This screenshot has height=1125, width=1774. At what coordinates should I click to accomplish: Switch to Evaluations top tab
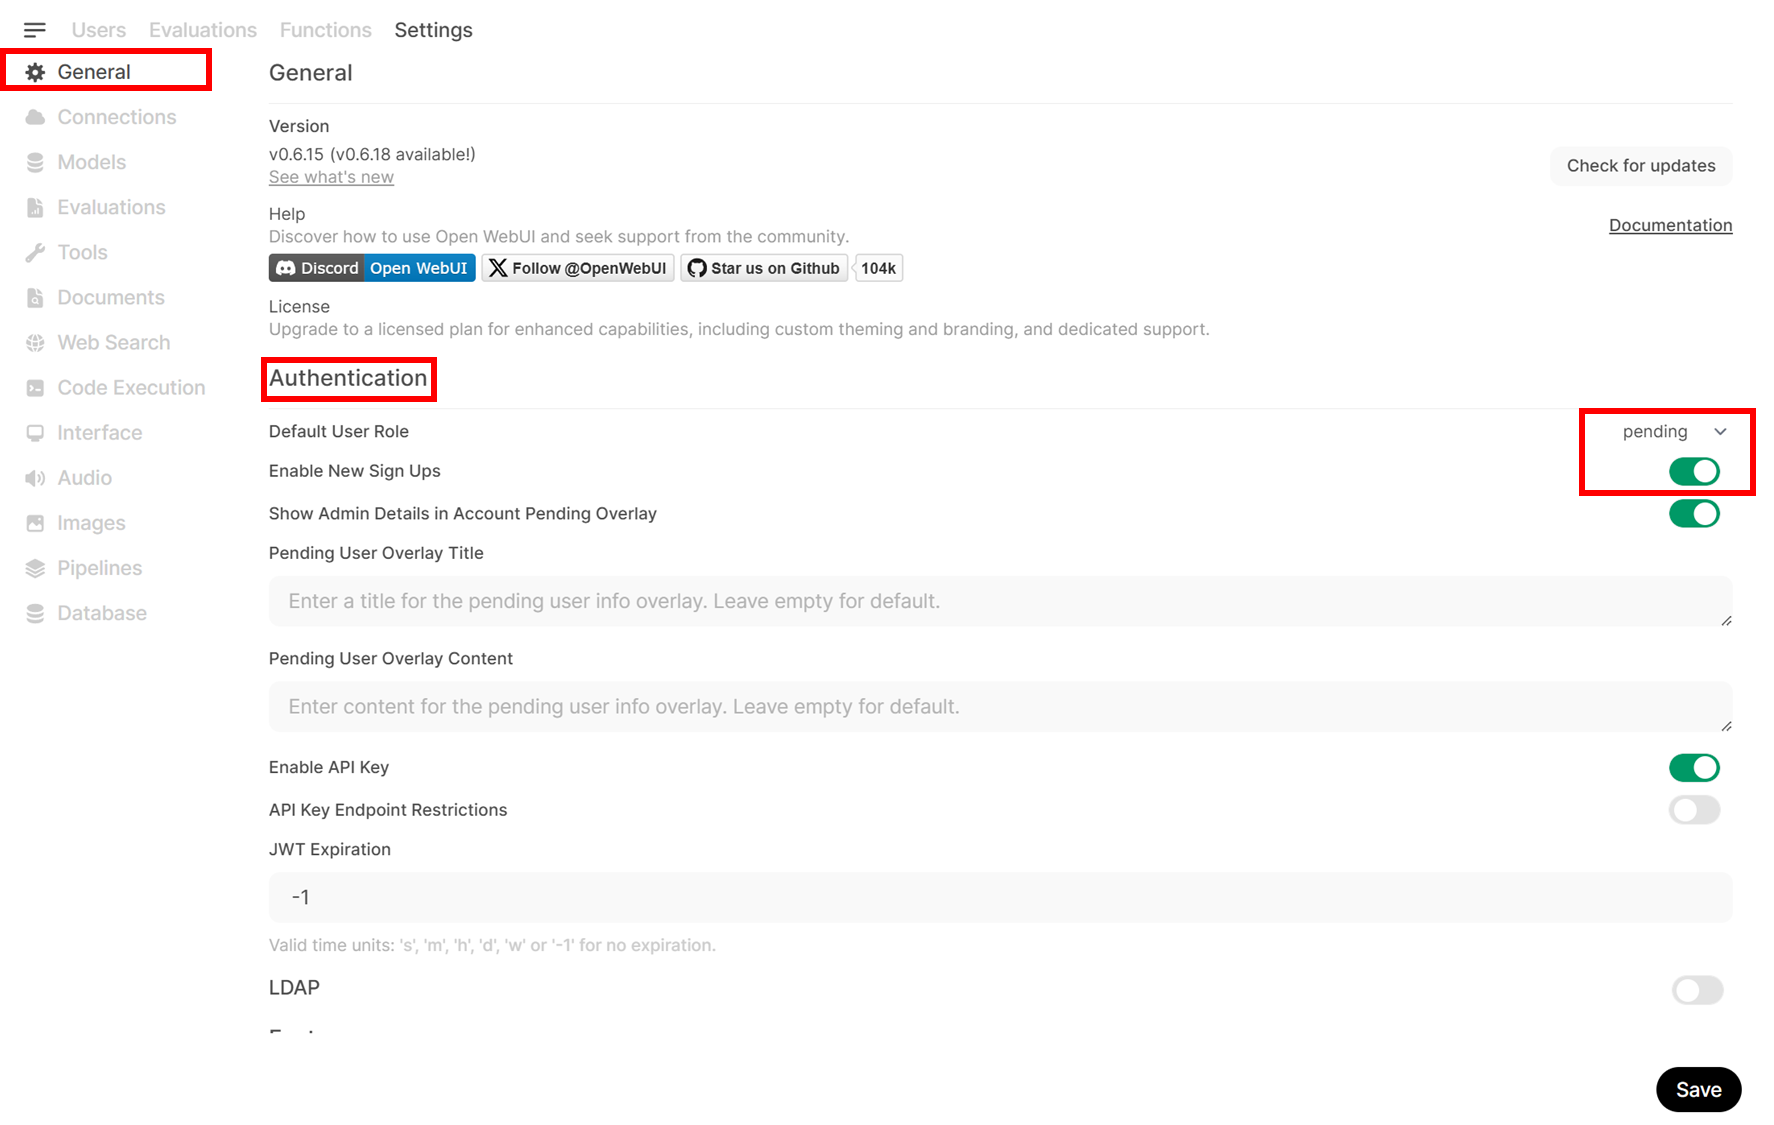click(203, 30)
